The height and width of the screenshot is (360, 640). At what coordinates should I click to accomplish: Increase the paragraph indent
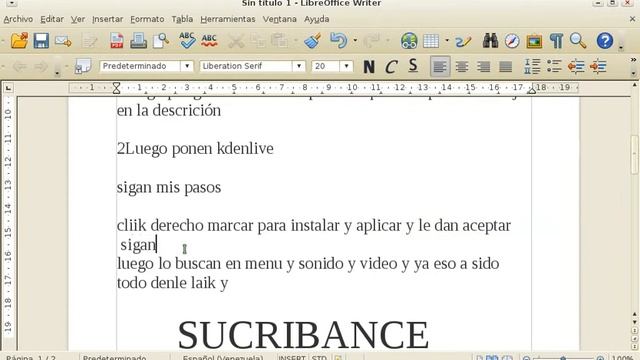[x=598, y=66]
